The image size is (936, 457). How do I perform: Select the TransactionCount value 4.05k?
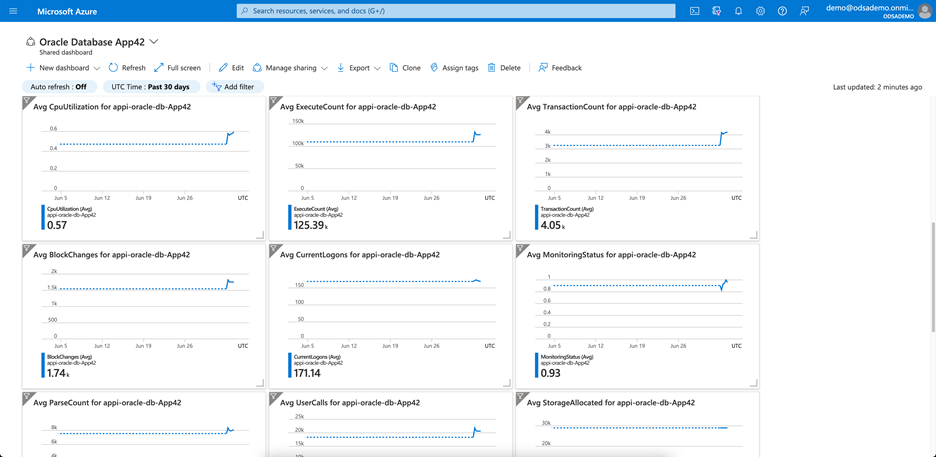pyautogui.click(x=553, y=226)
